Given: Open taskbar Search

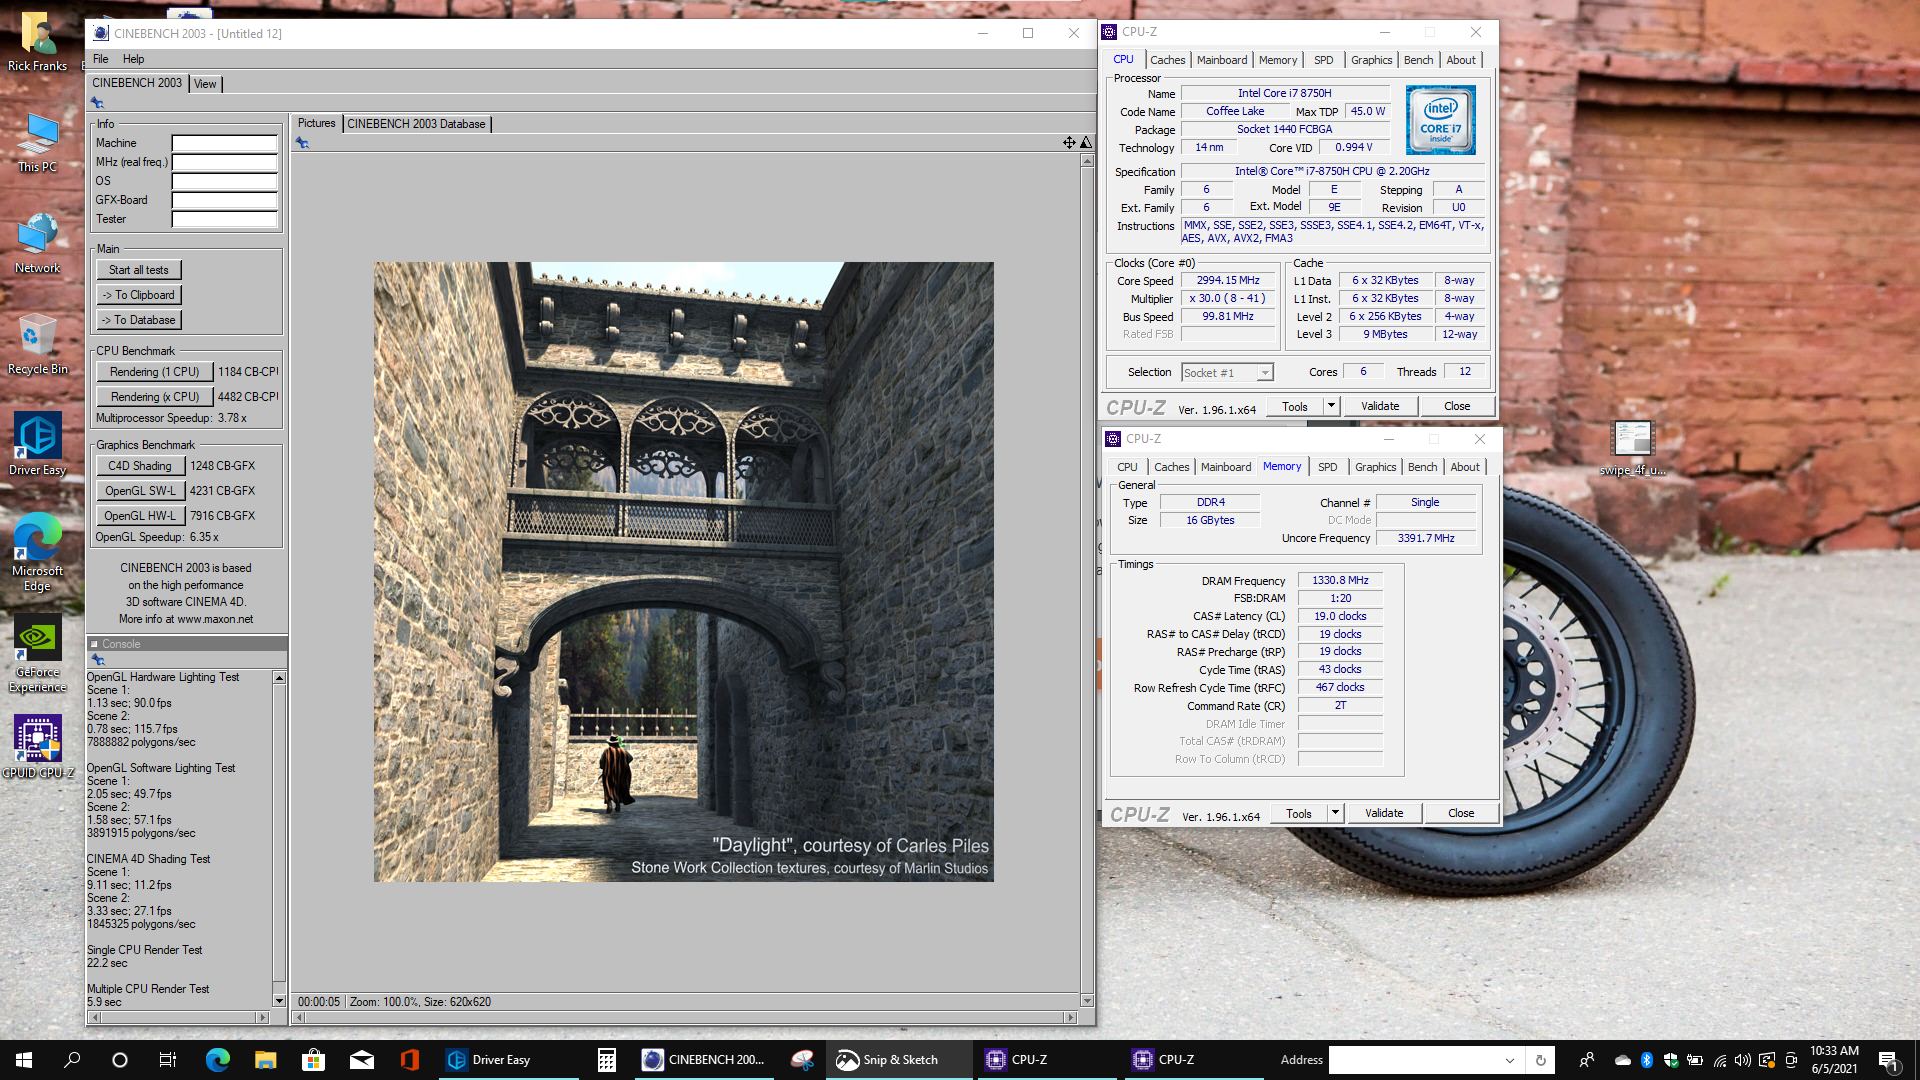Looking at the screenshot, I should coord(72,1060).
